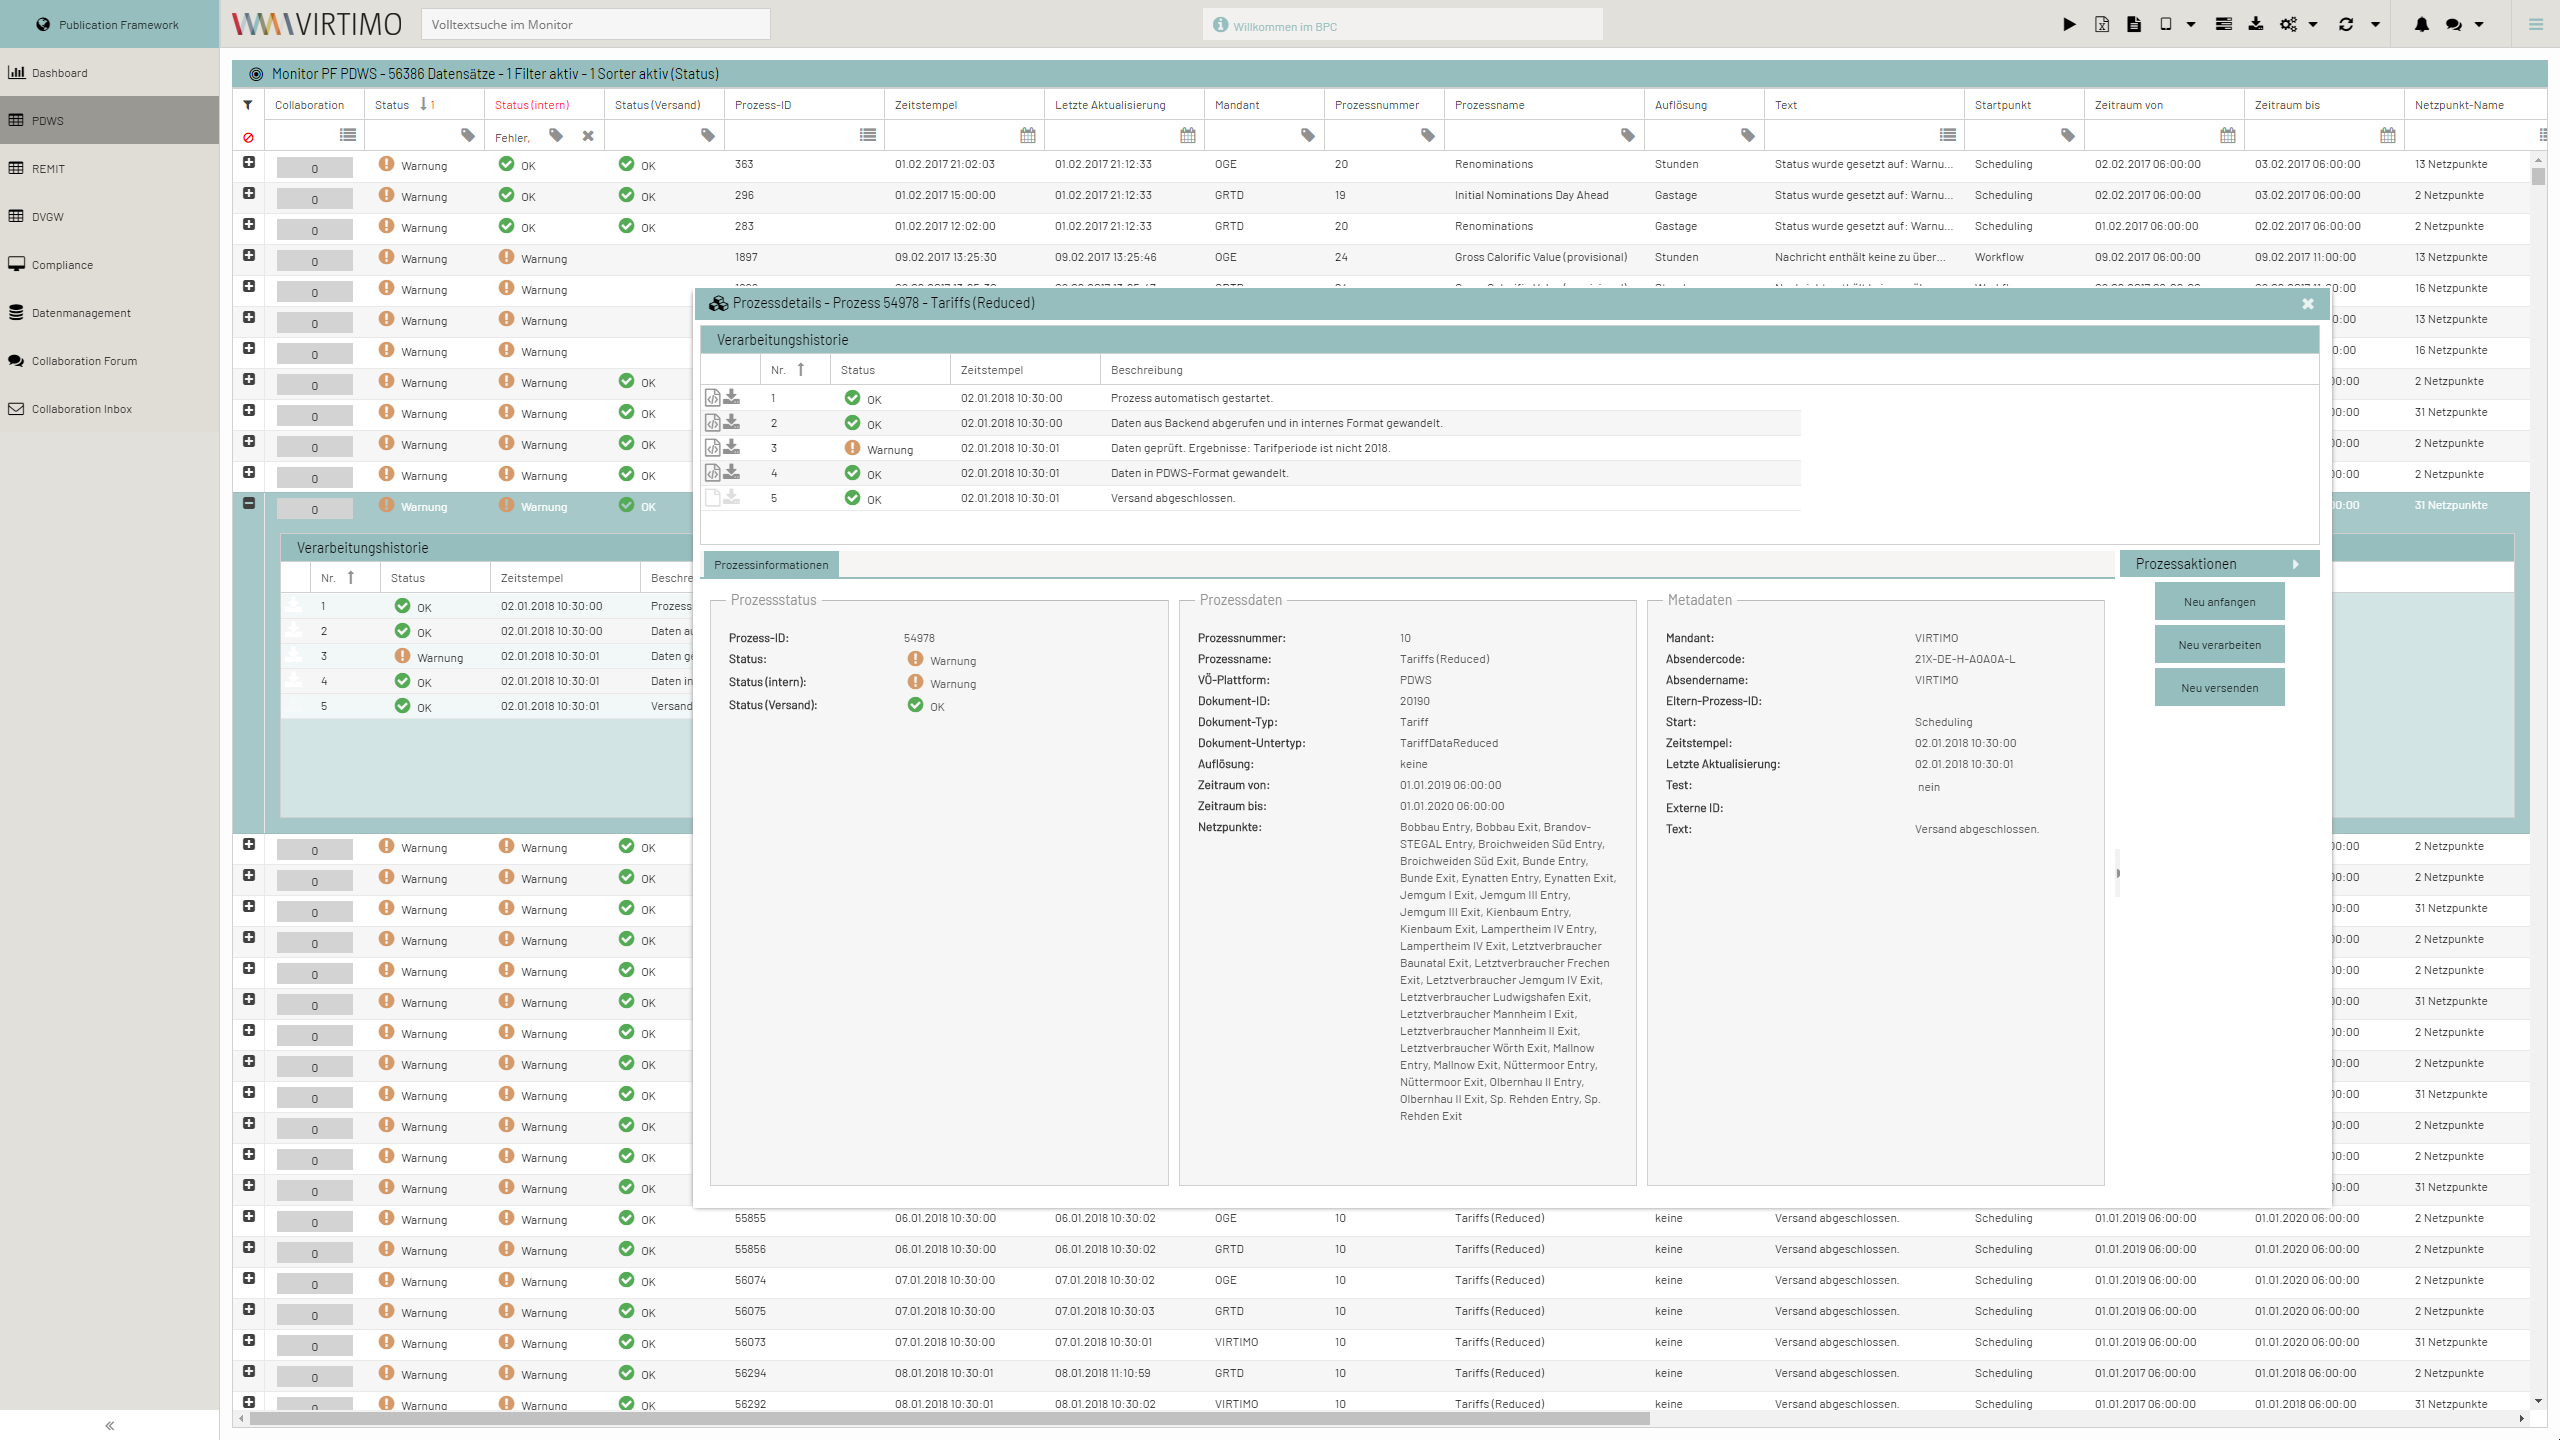The width and height of the screenshot is (2560, 1440).
Task: Open notifications bell icon
Action: point(2421,24)
